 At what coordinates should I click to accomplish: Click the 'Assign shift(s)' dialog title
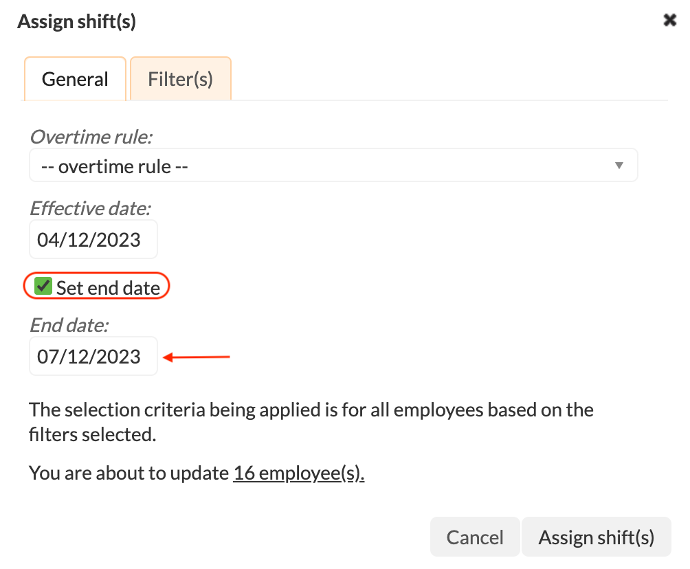77,21
